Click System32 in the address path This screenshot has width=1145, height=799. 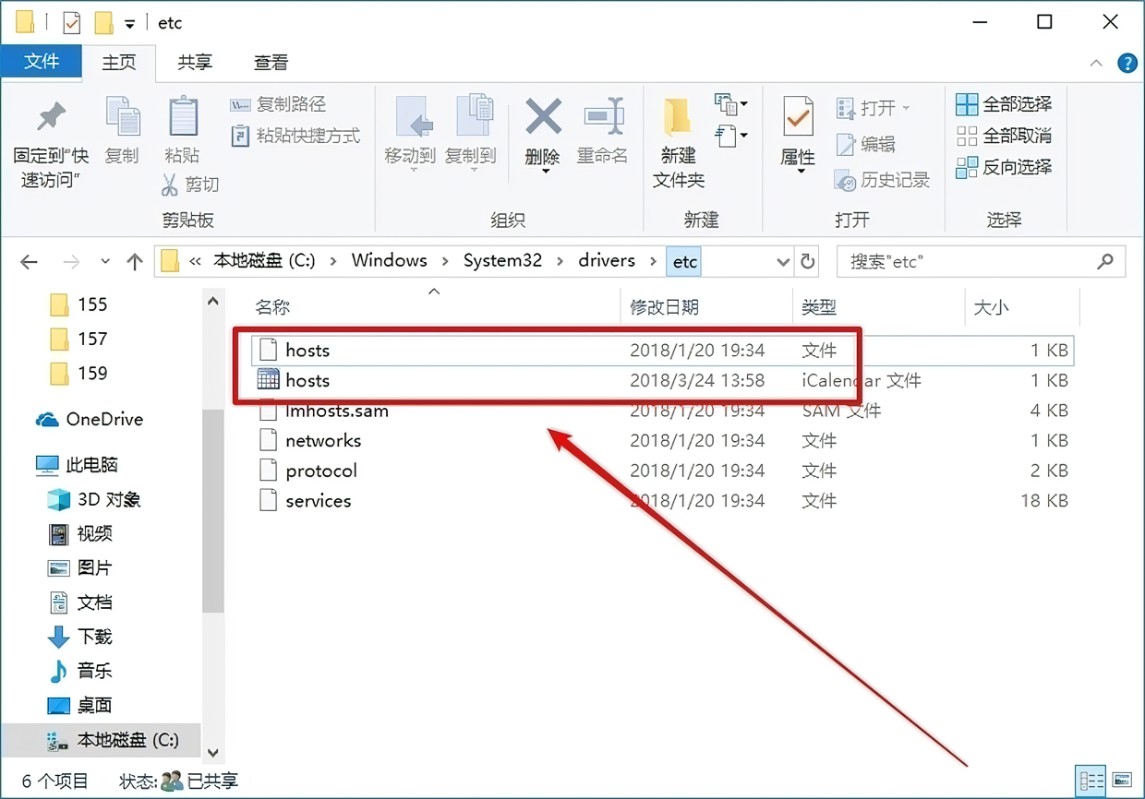pyautogui.click(x=502, y=261)
